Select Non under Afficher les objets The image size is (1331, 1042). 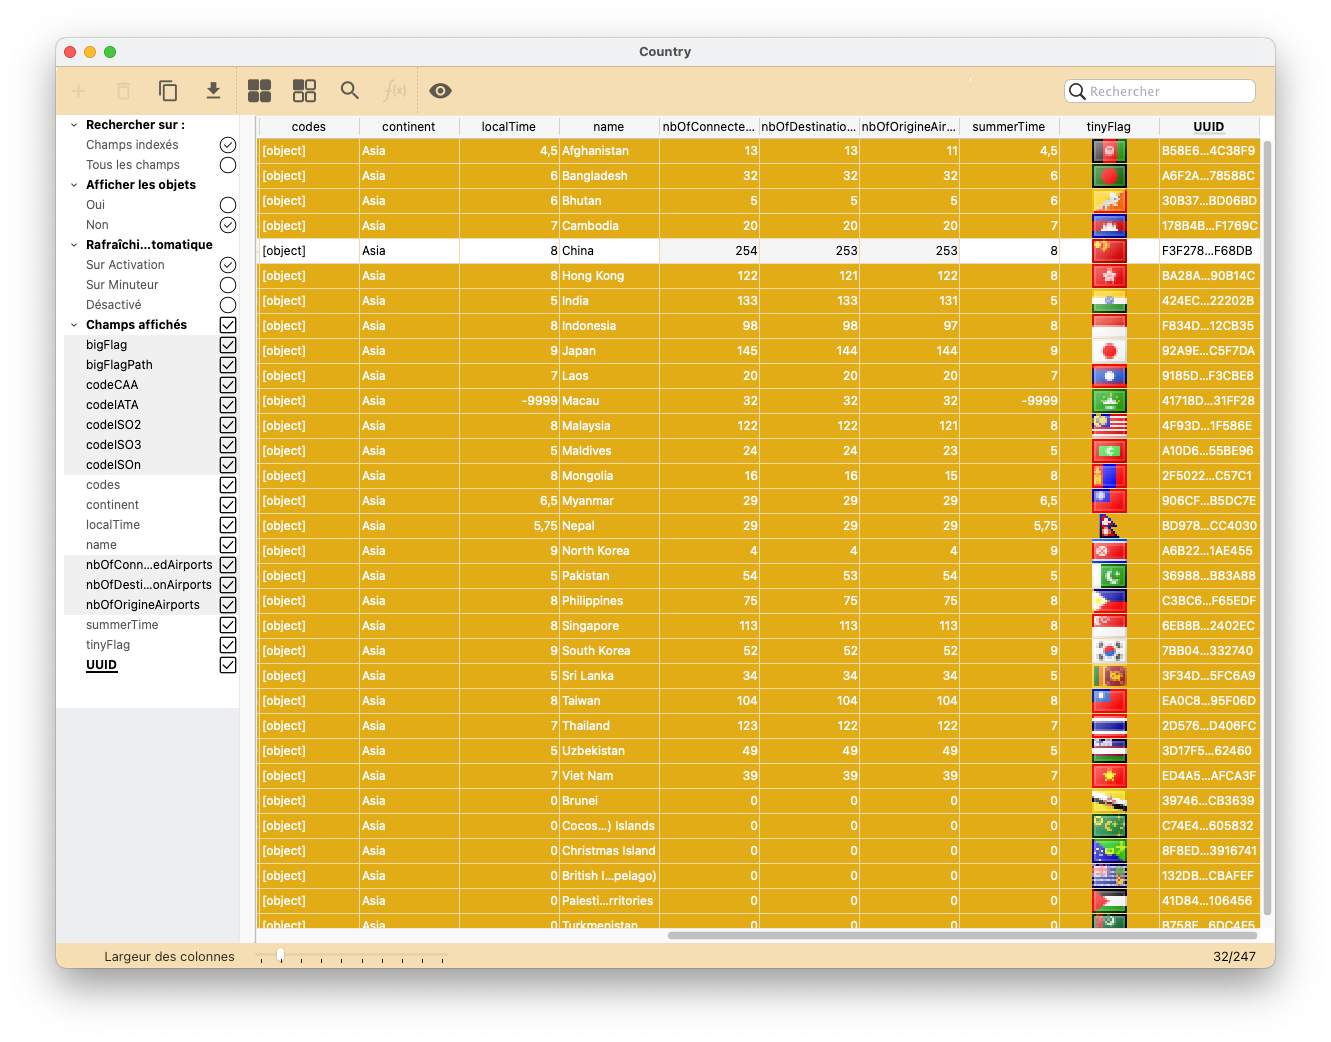point(228,225)
